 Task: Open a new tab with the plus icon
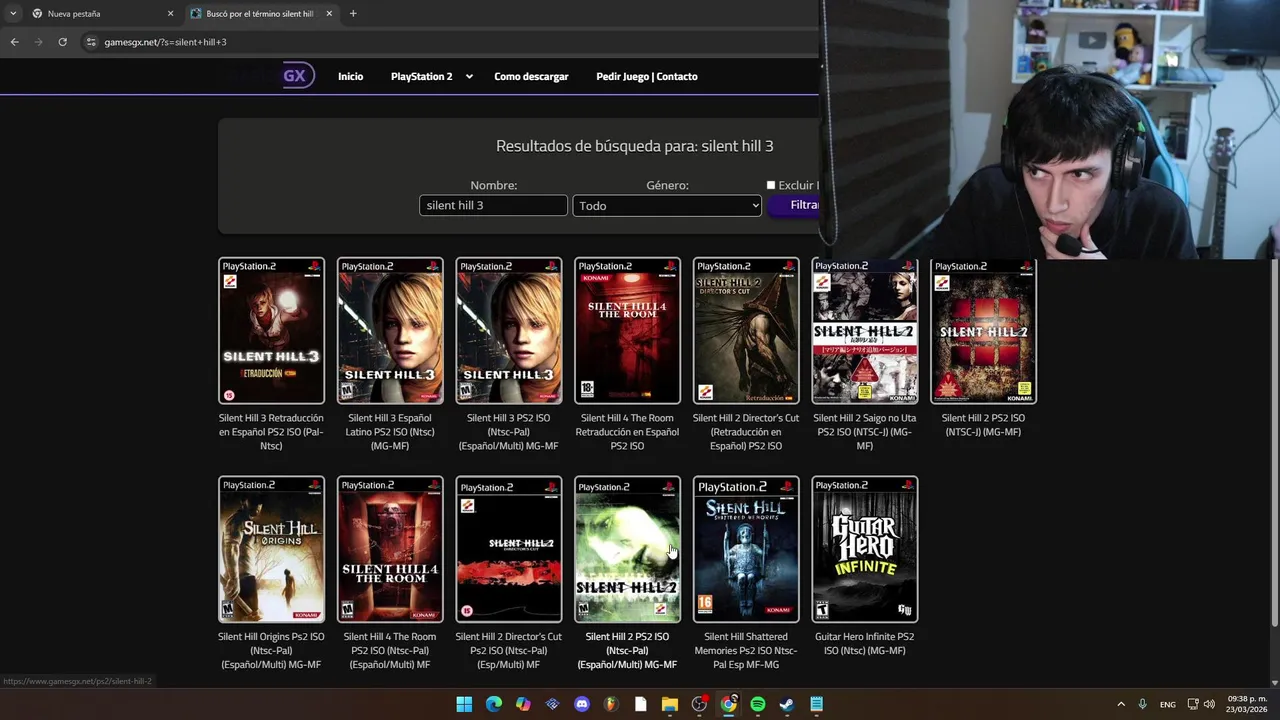tap(353, 14)
